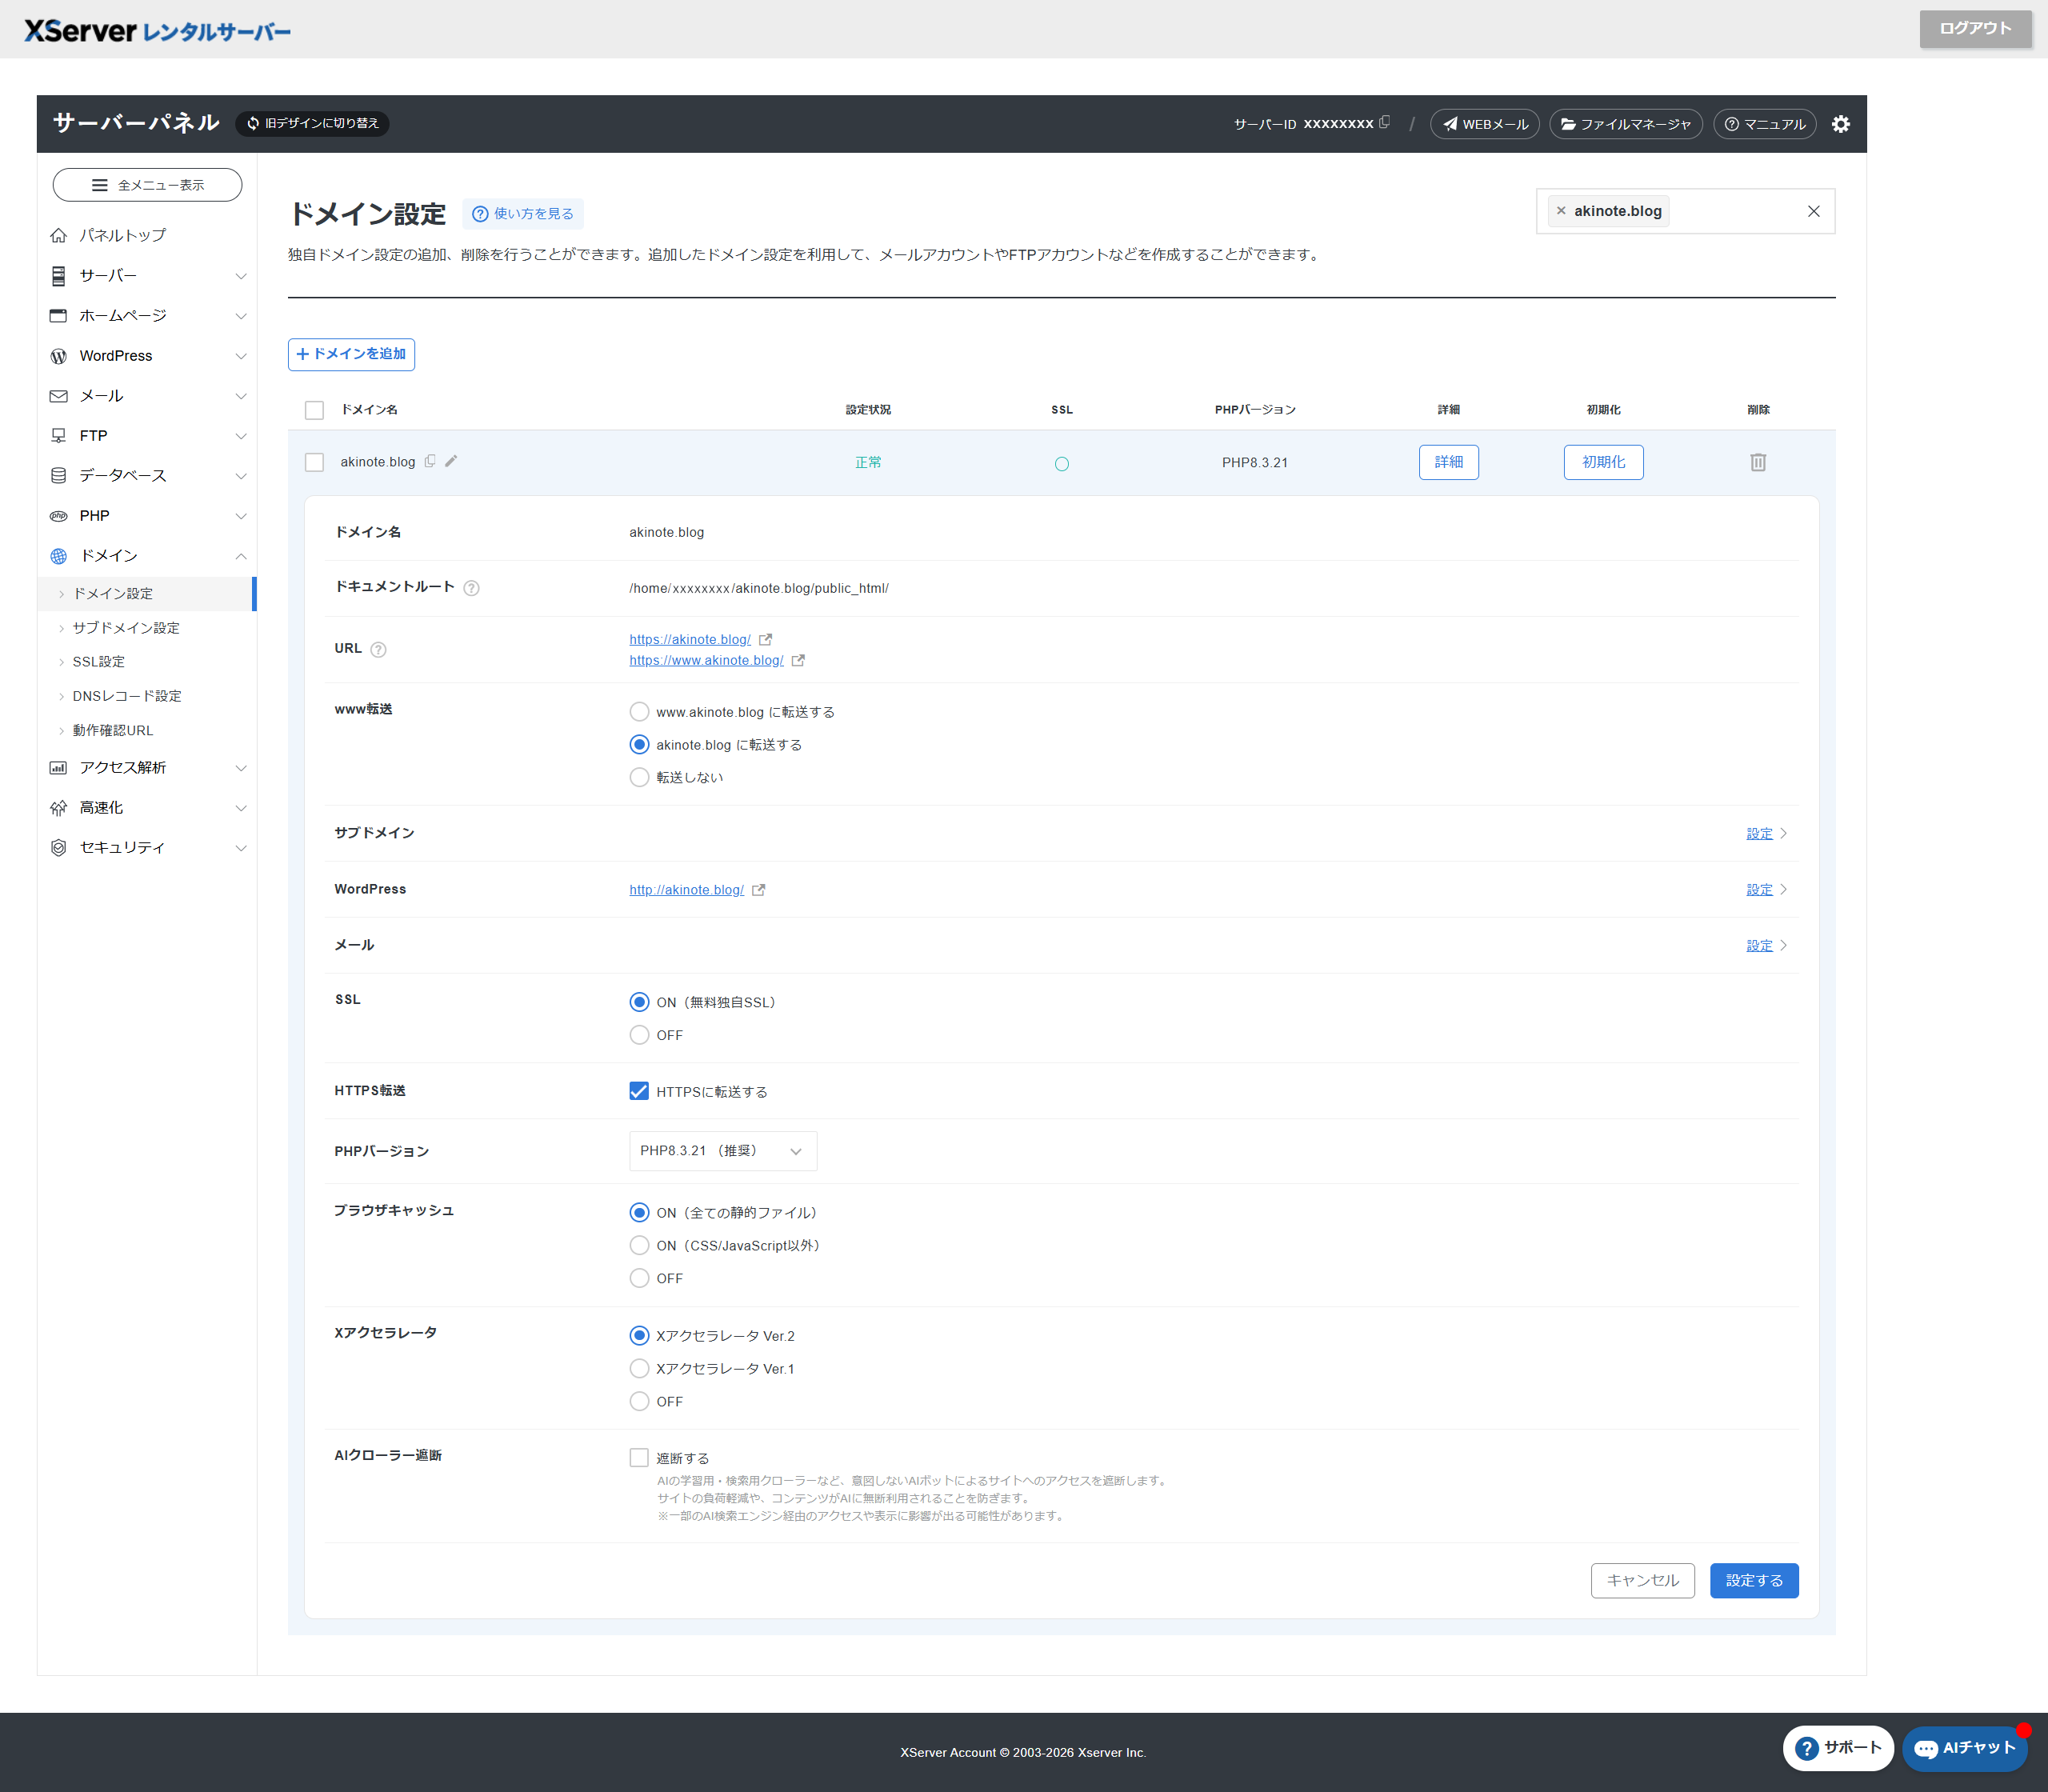Delete akinote.blog with trash icon

pyautogui.click(x=1757, y=462)
